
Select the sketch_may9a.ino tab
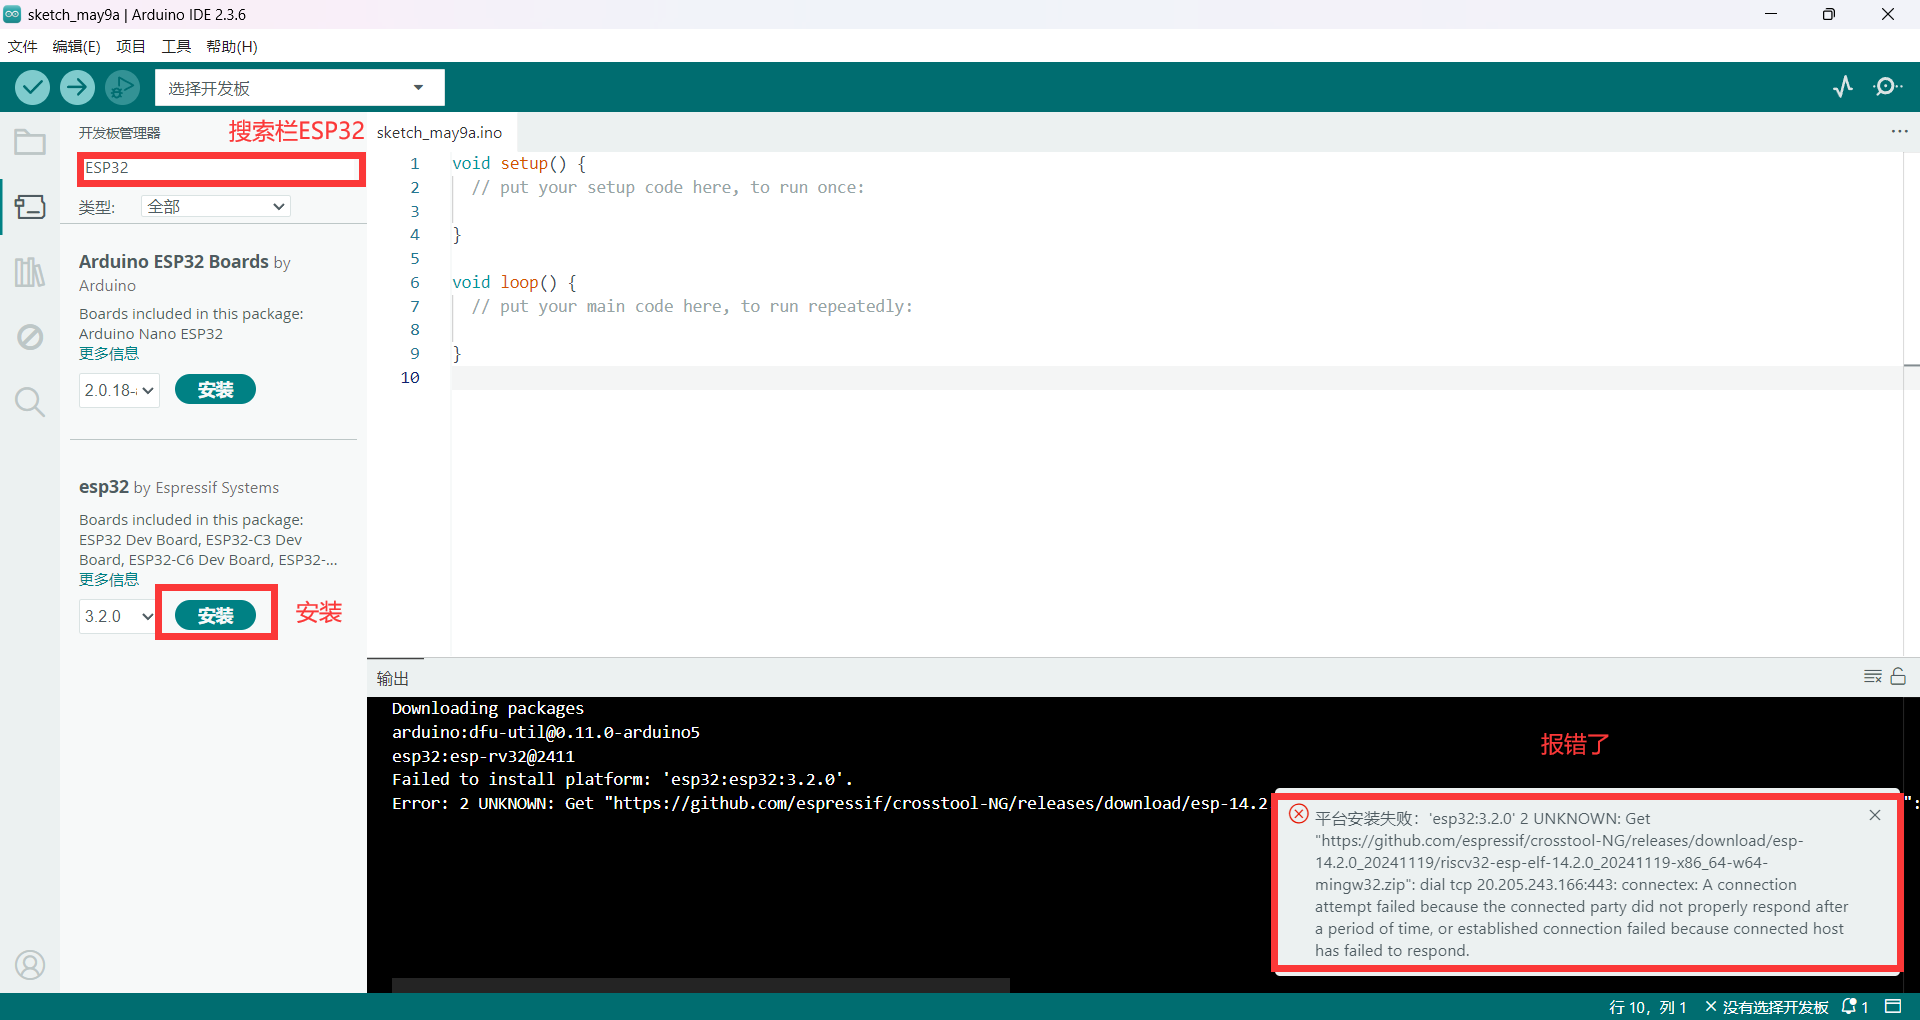click(440, 132)
